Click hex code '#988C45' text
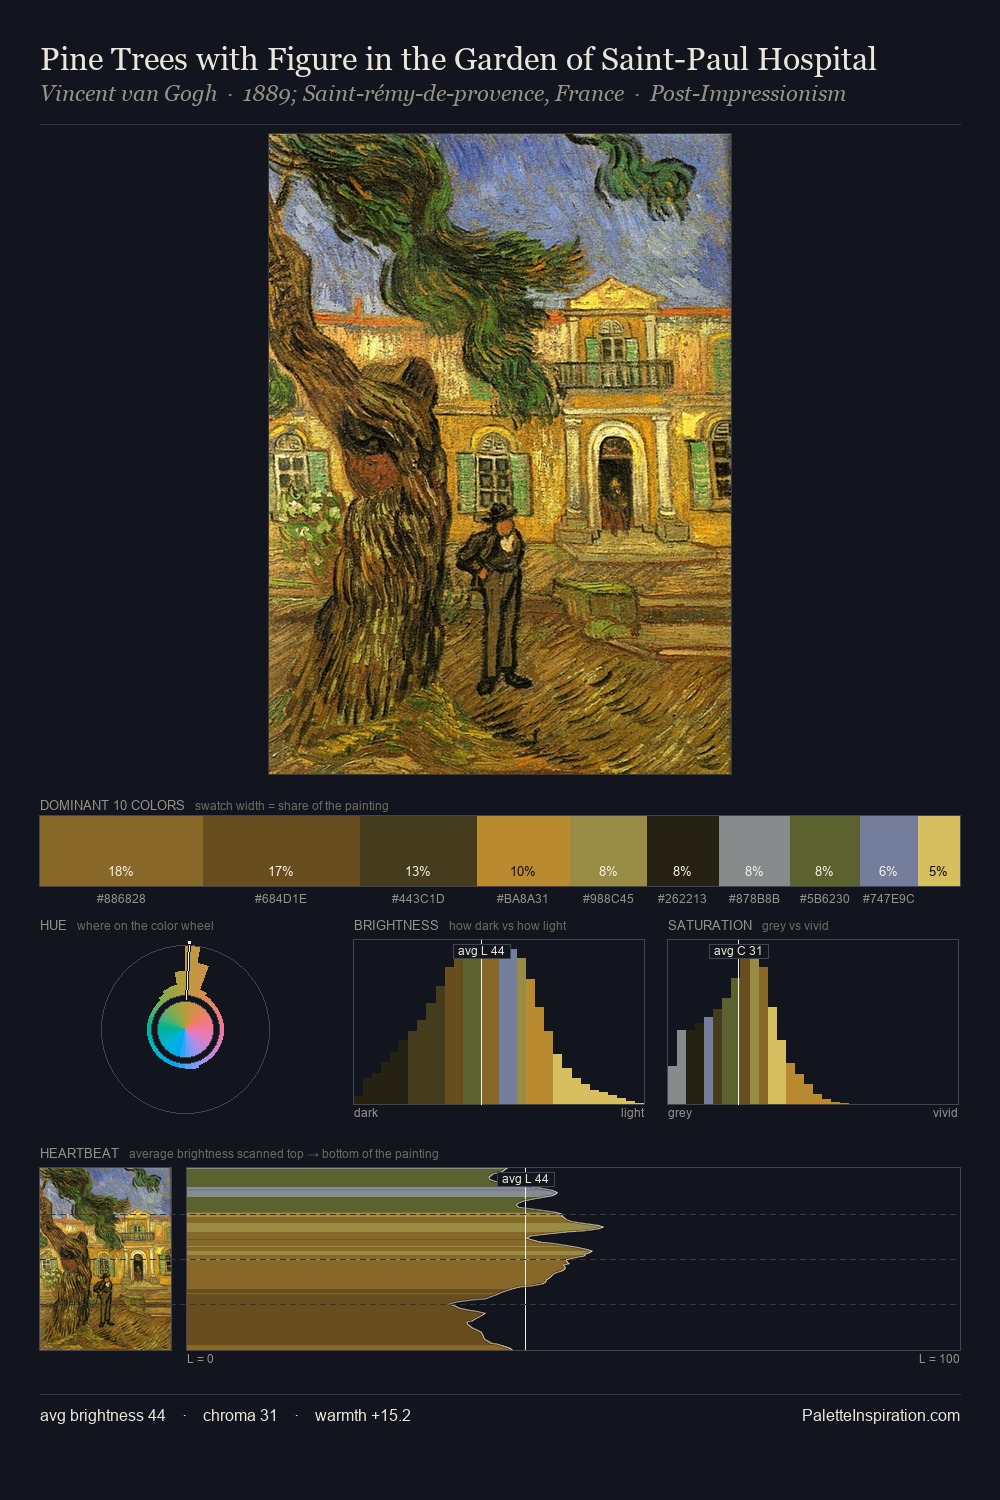 [608, 899]
